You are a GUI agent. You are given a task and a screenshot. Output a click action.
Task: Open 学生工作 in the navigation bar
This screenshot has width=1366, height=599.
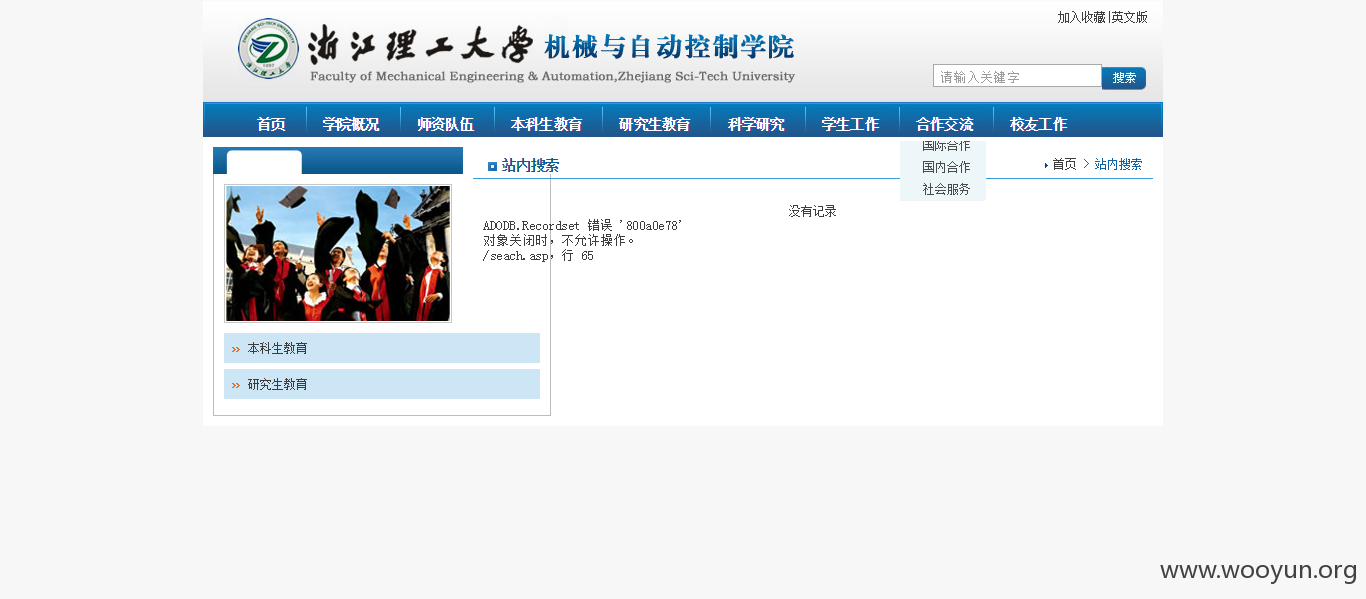[x=850, y=124]
